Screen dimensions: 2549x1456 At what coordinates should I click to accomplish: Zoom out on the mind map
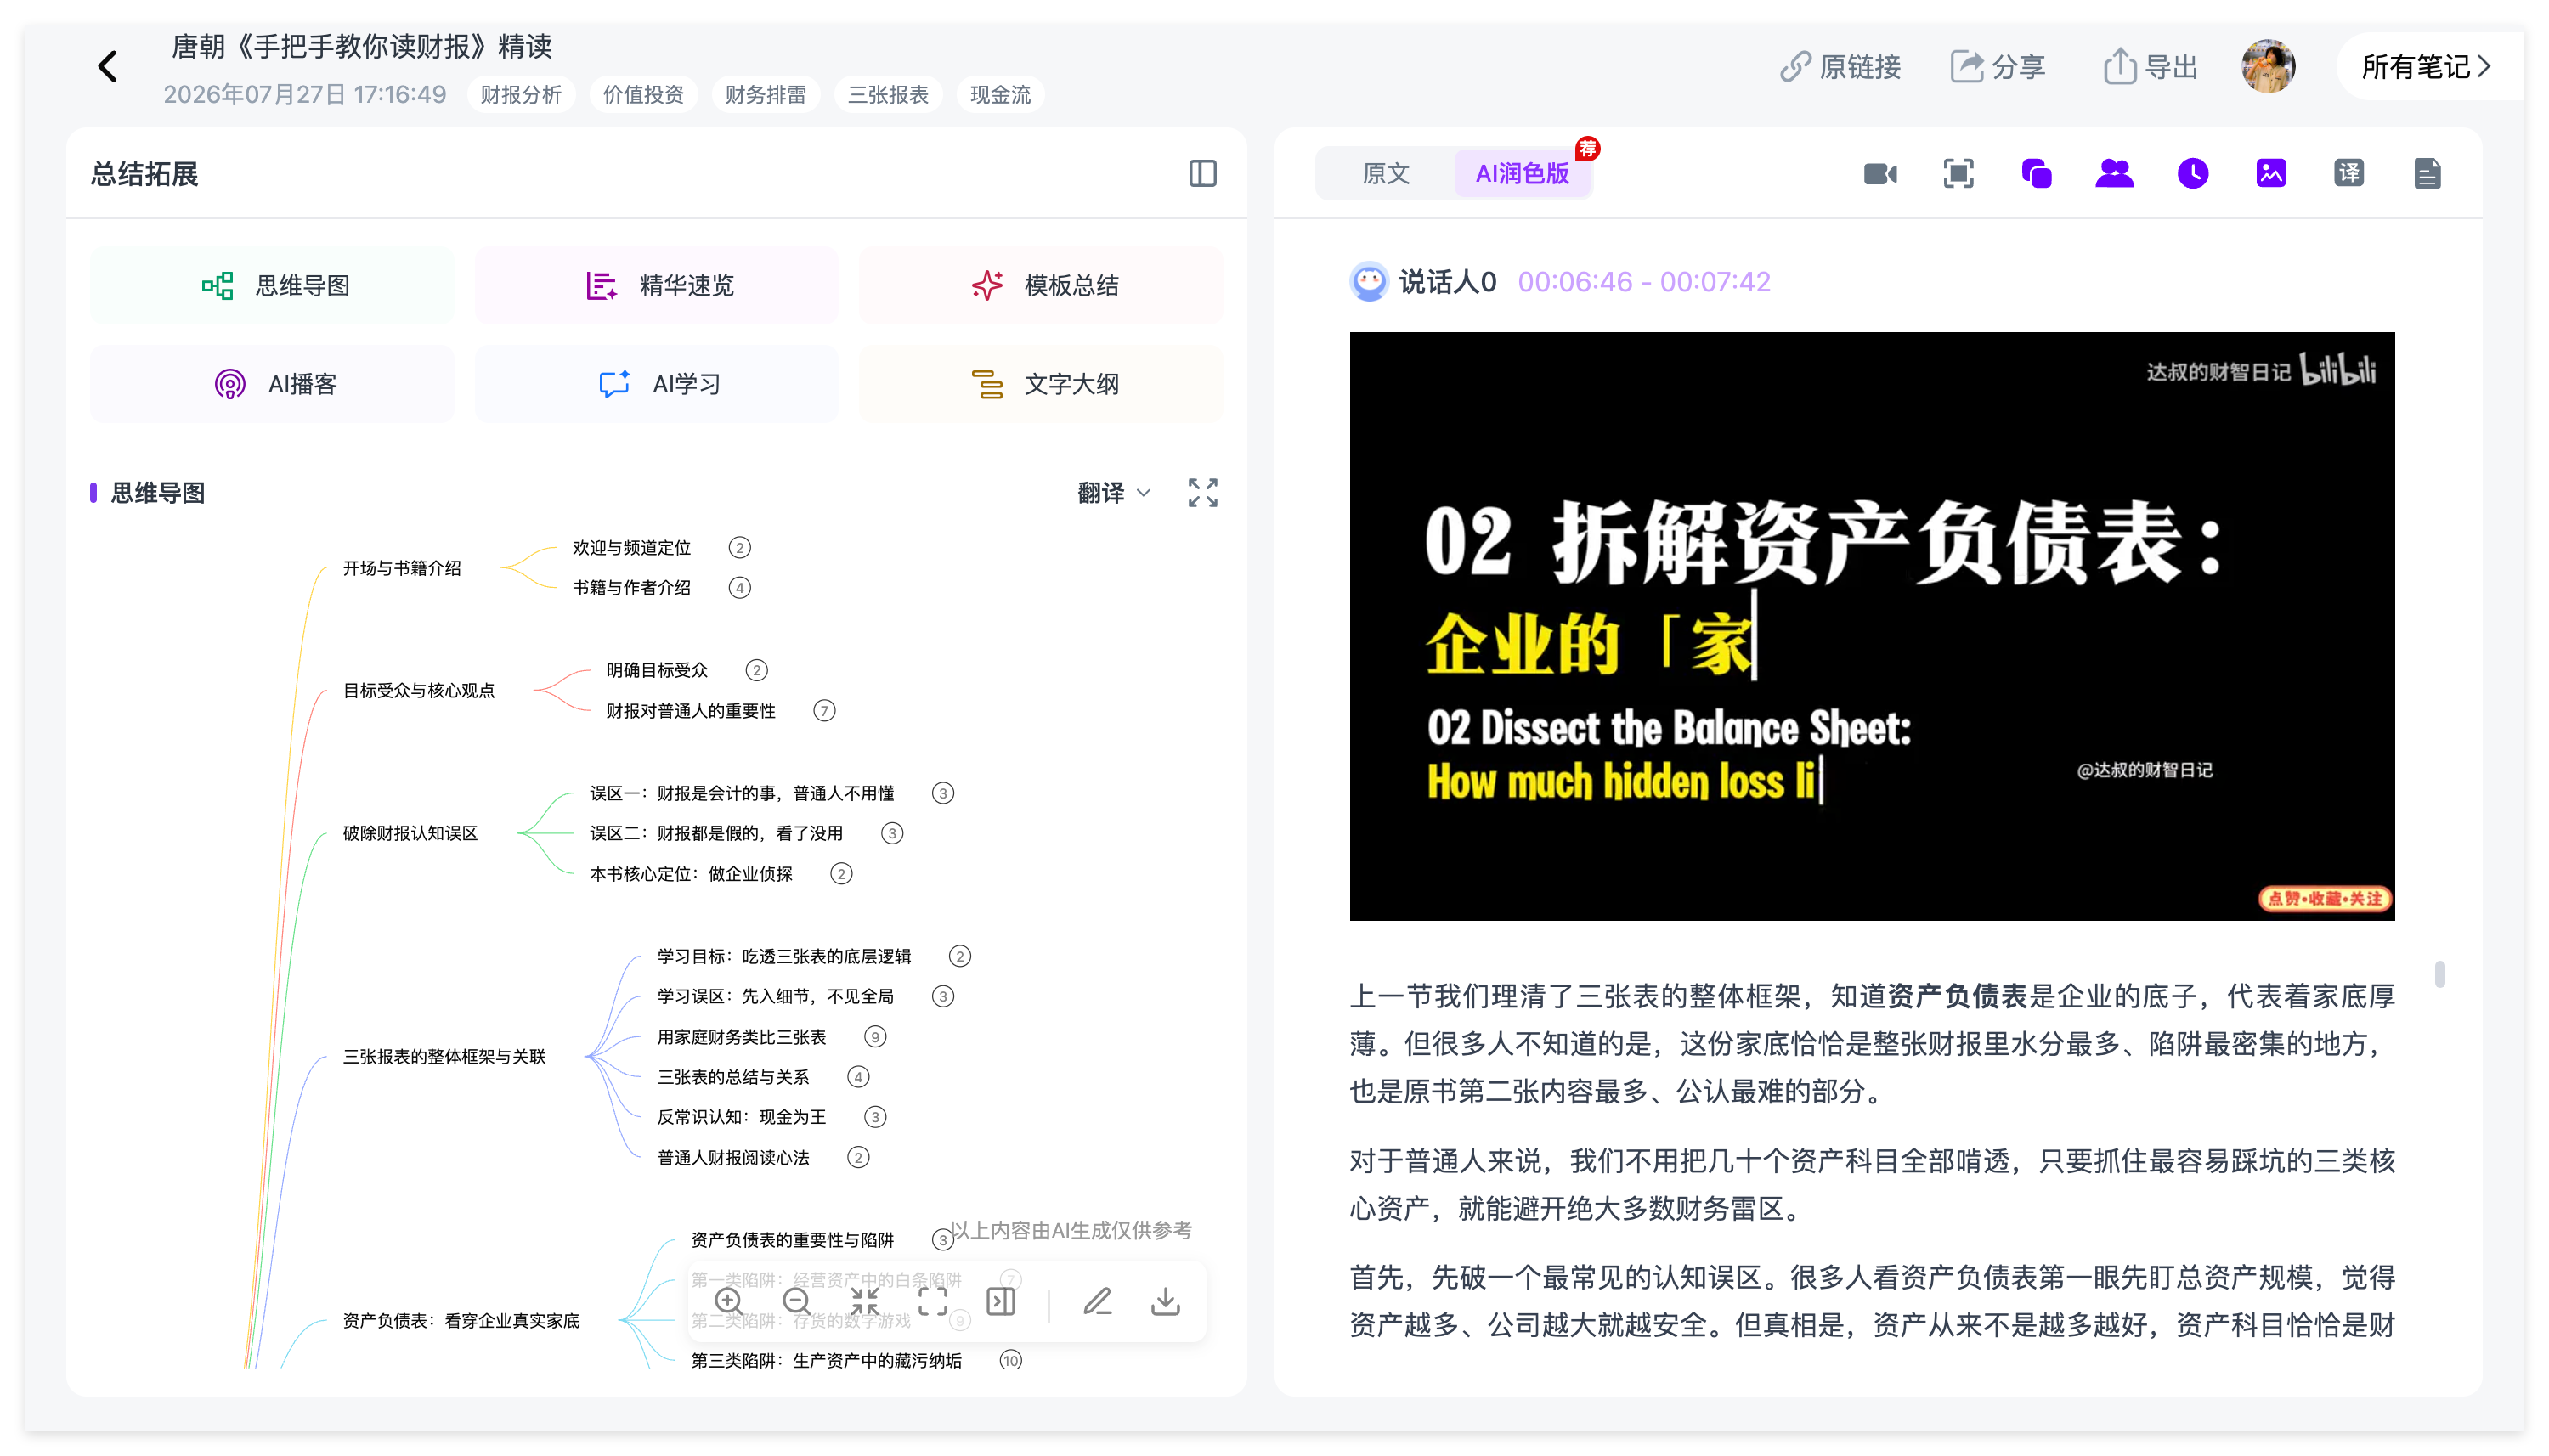point(797,1301)
